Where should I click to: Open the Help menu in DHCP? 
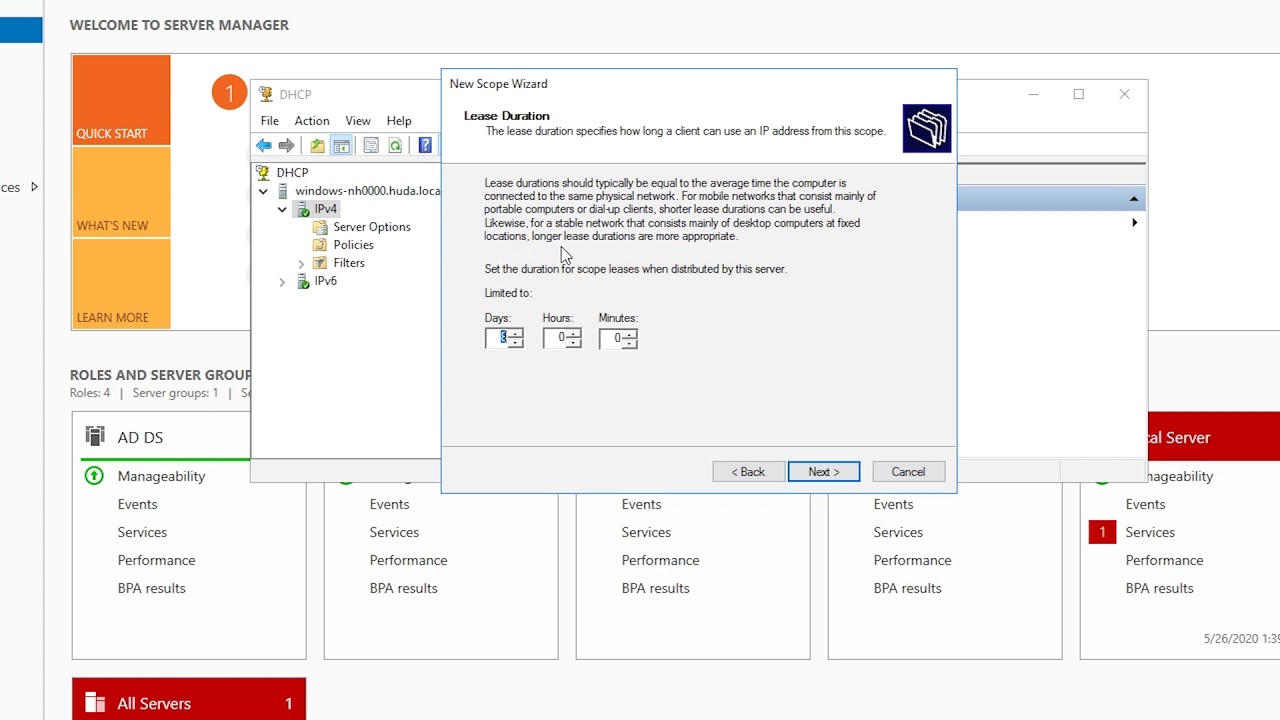[x=399, y=120]
